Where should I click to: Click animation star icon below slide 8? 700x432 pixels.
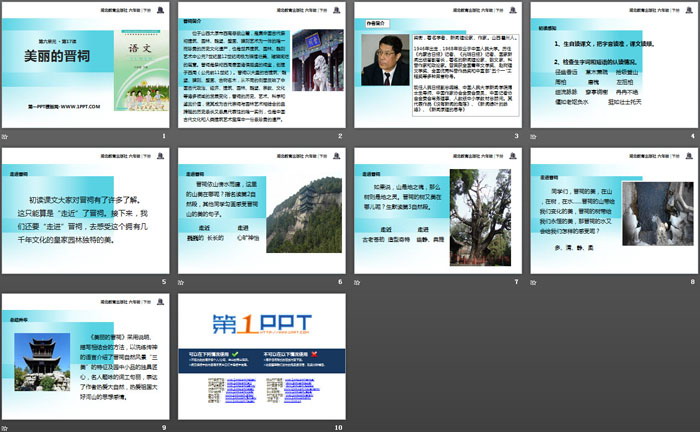533,282
